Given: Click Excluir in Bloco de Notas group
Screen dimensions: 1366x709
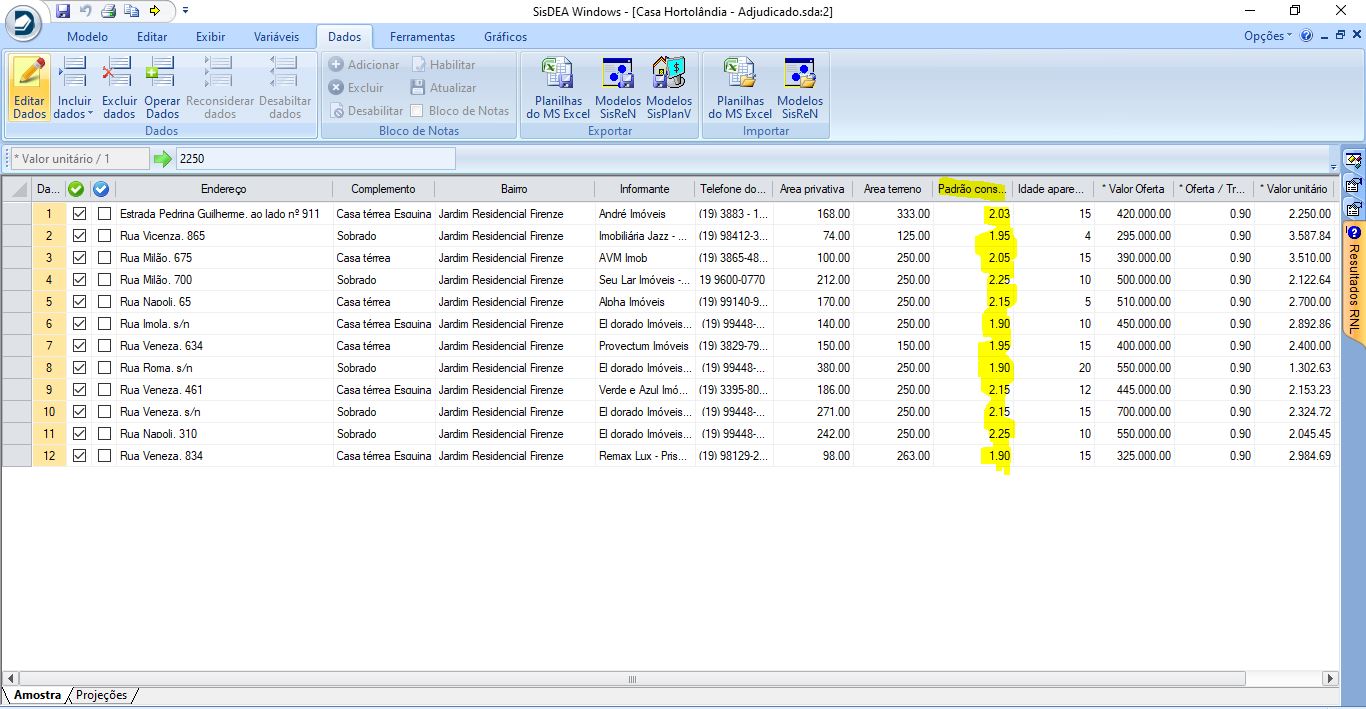Looking at the screenshot, I should (356, 87).
